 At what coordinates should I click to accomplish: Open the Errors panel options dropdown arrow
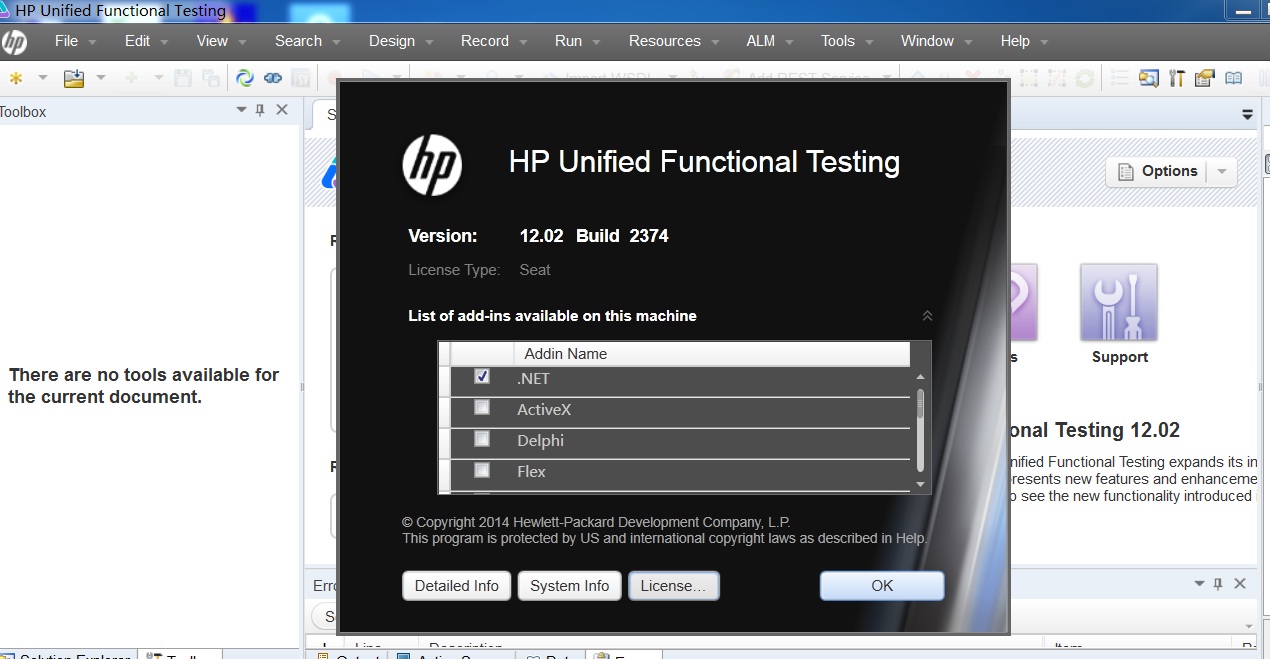point(1200,583)
